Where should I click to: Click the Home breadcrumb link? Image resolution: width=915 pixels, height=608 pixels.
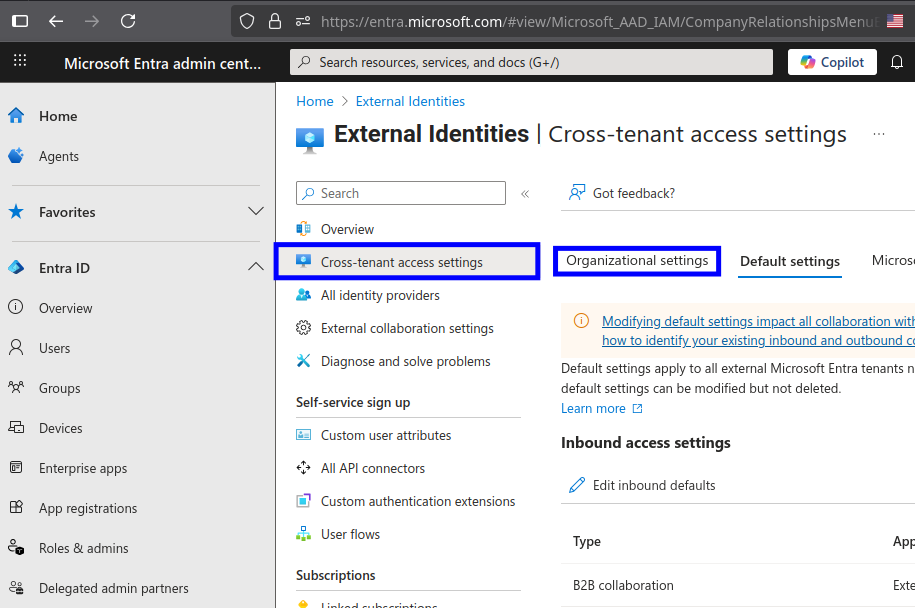tap(315, 102)
